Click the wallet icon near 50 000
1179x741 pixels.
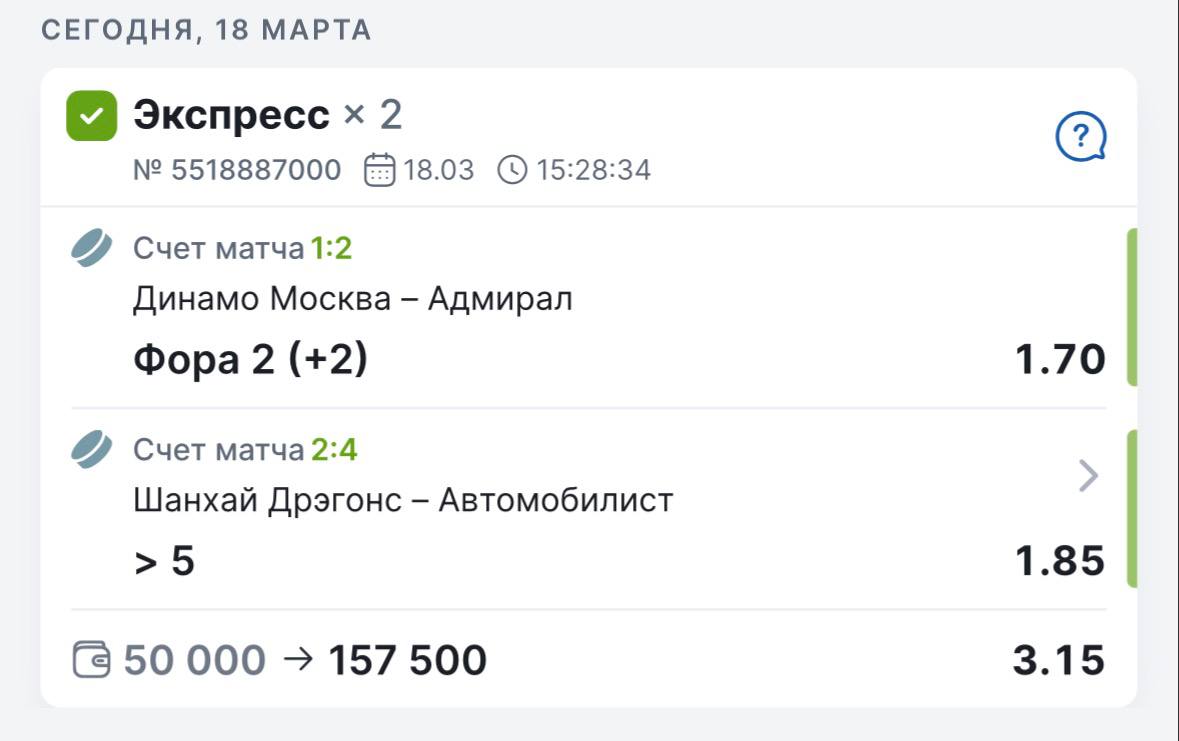[93, 660]
